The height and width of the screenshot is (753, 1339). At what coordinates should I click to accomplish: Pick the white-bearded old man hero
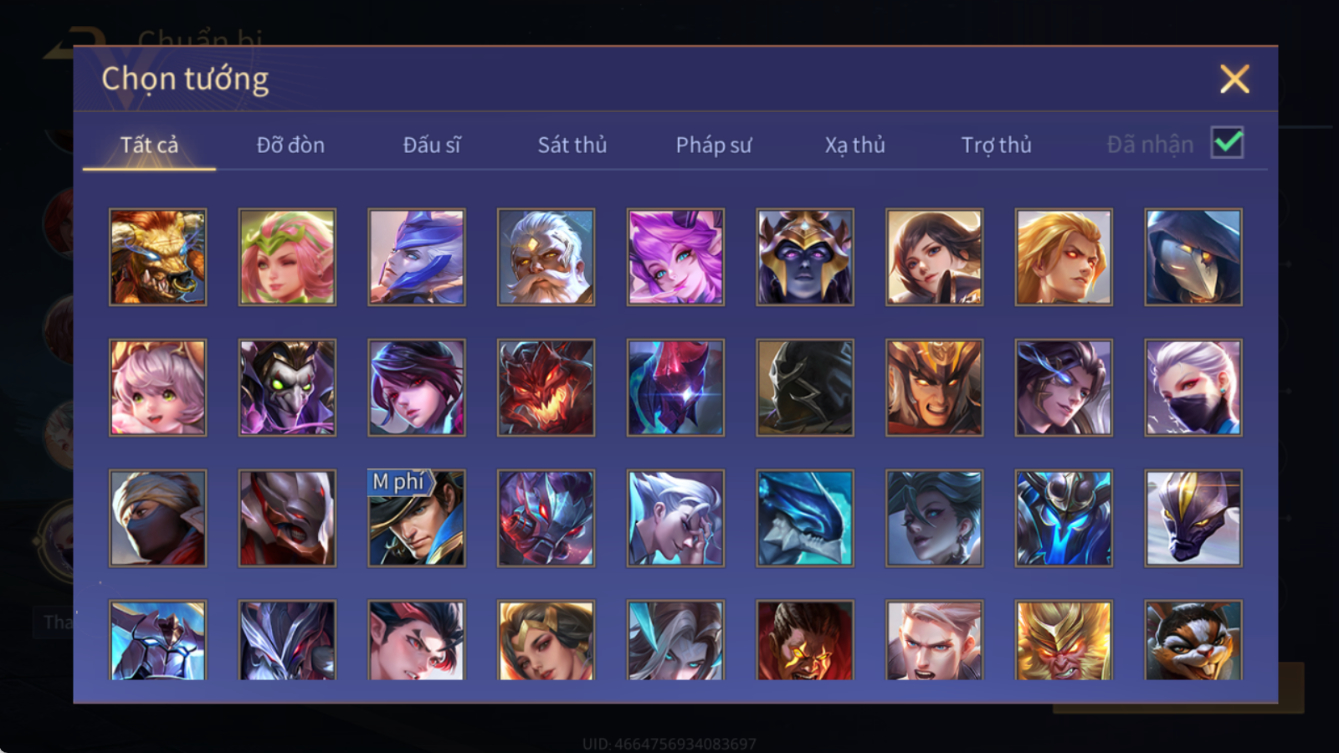[x=546, y=257]
